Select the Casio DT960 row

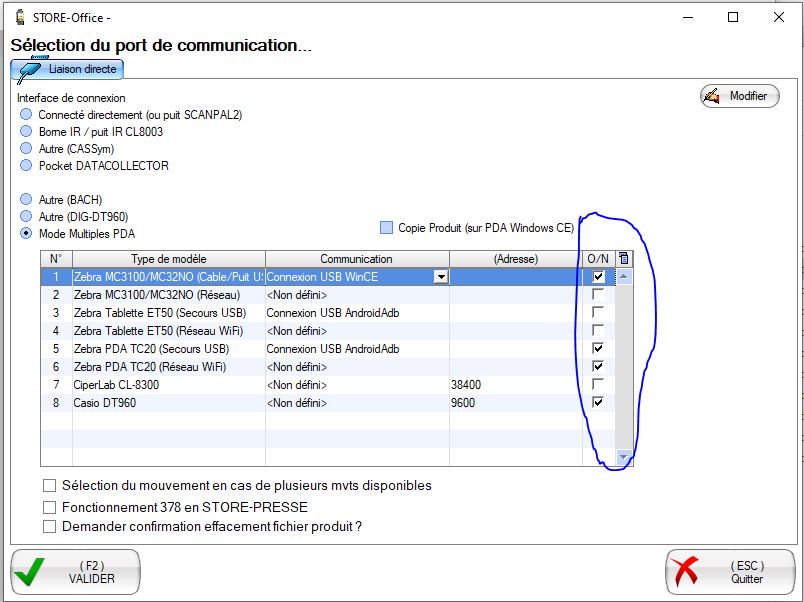pyautogui.click(x=160, y=403)
